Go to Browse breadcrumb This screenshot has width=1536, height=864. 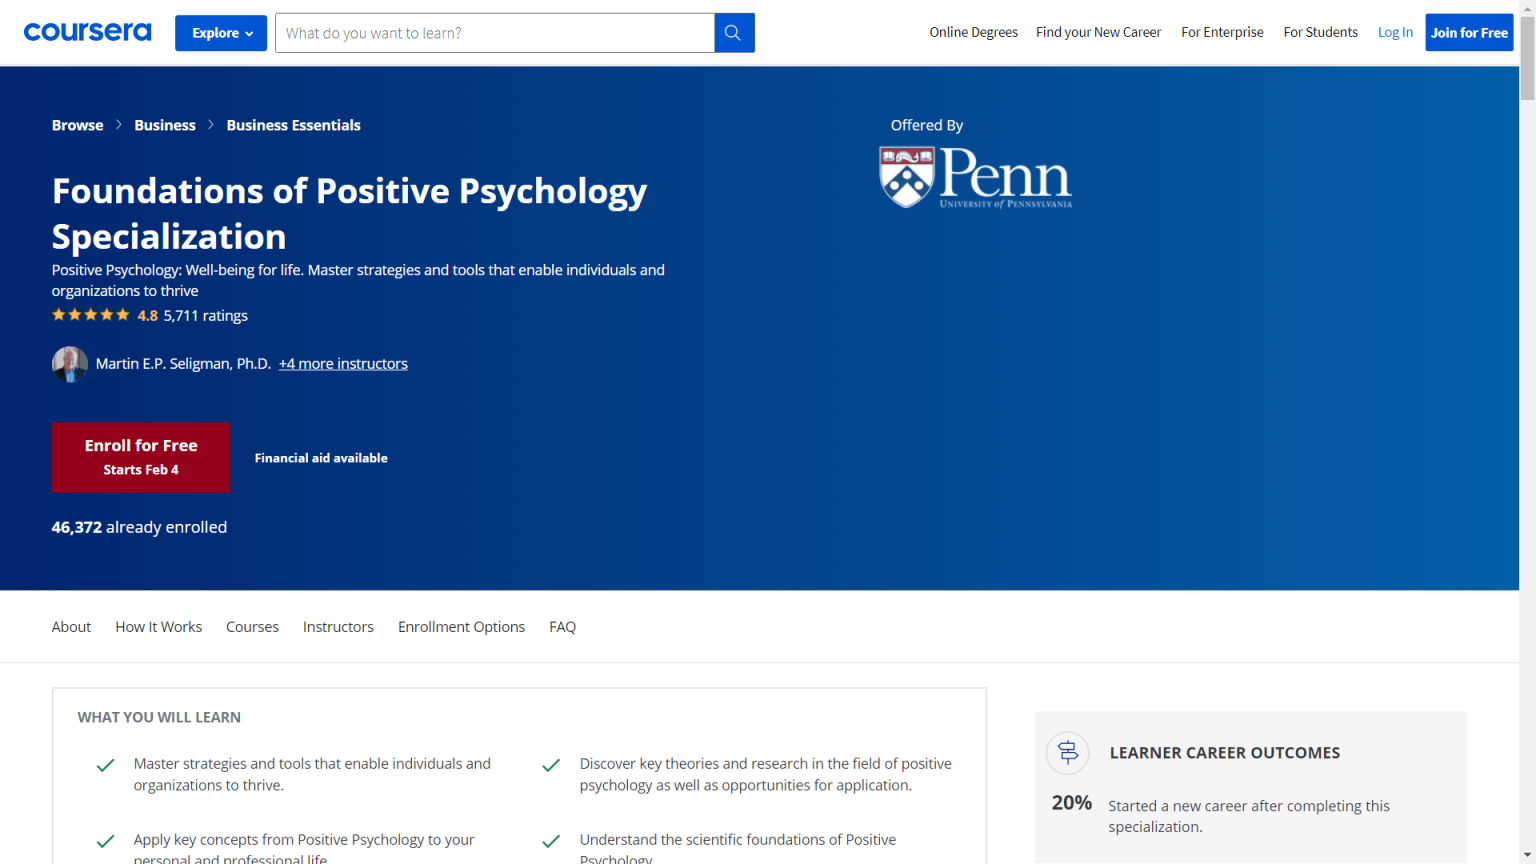point(77,125)
